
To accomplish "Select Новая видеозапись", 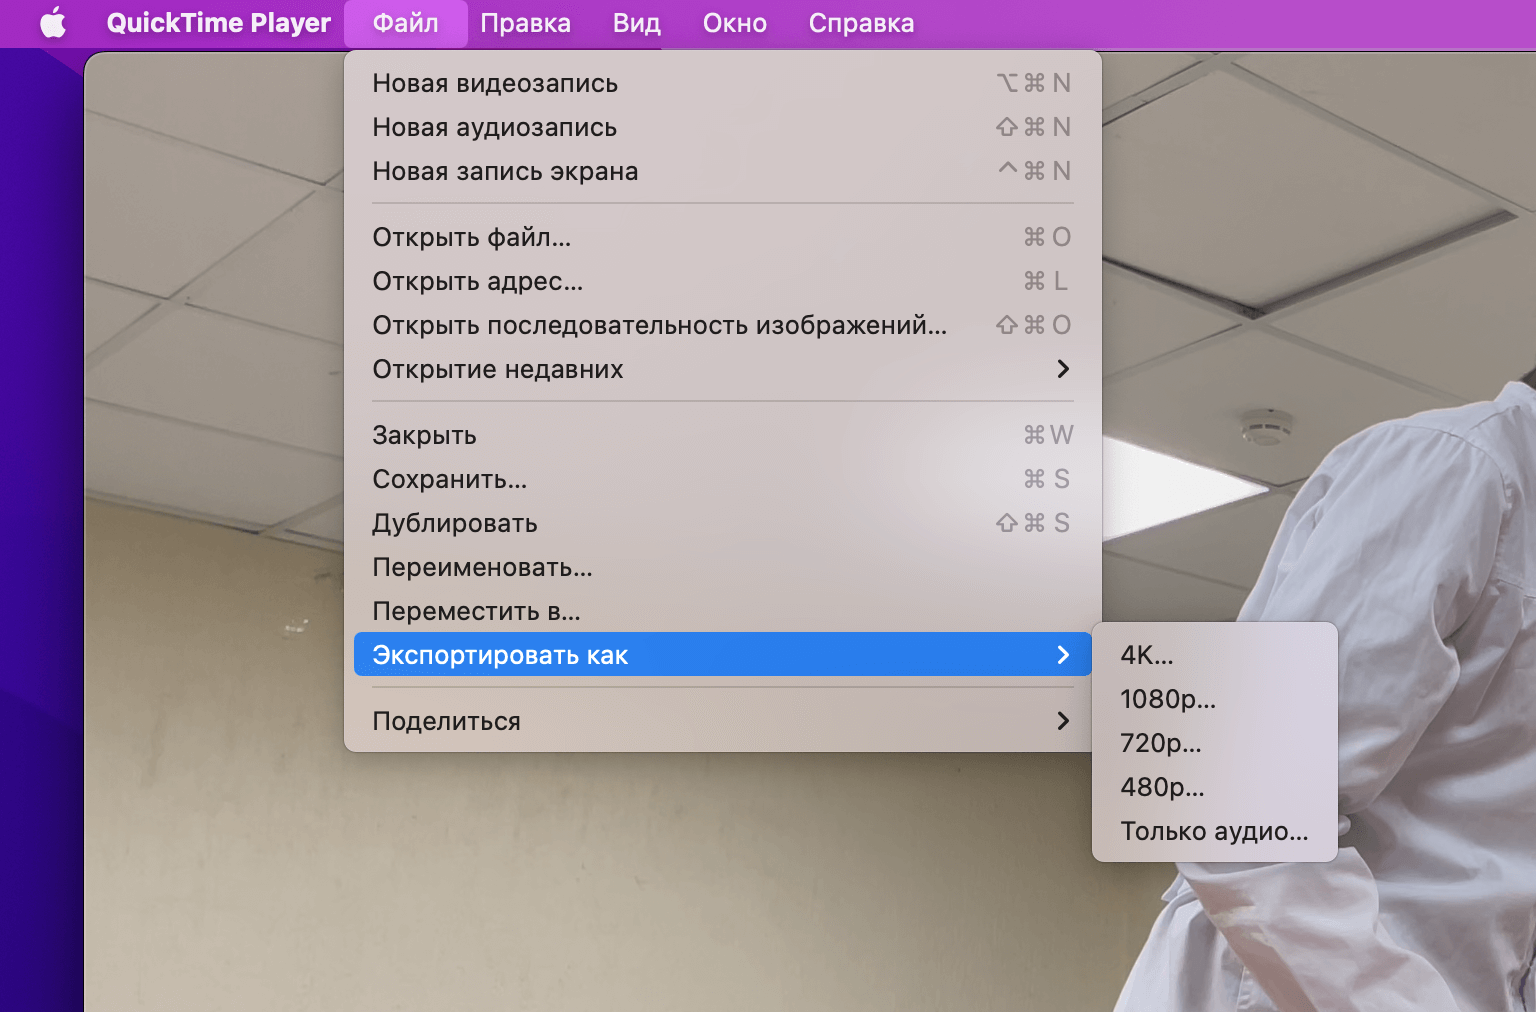I will point(495,83).
